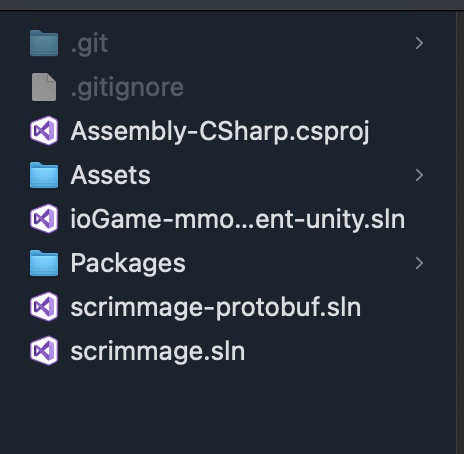The image size is (464, 454).
Task: Select the scrimmage-protobuf.sln file name
Action: pyautogui.click(x=216, y=307)
